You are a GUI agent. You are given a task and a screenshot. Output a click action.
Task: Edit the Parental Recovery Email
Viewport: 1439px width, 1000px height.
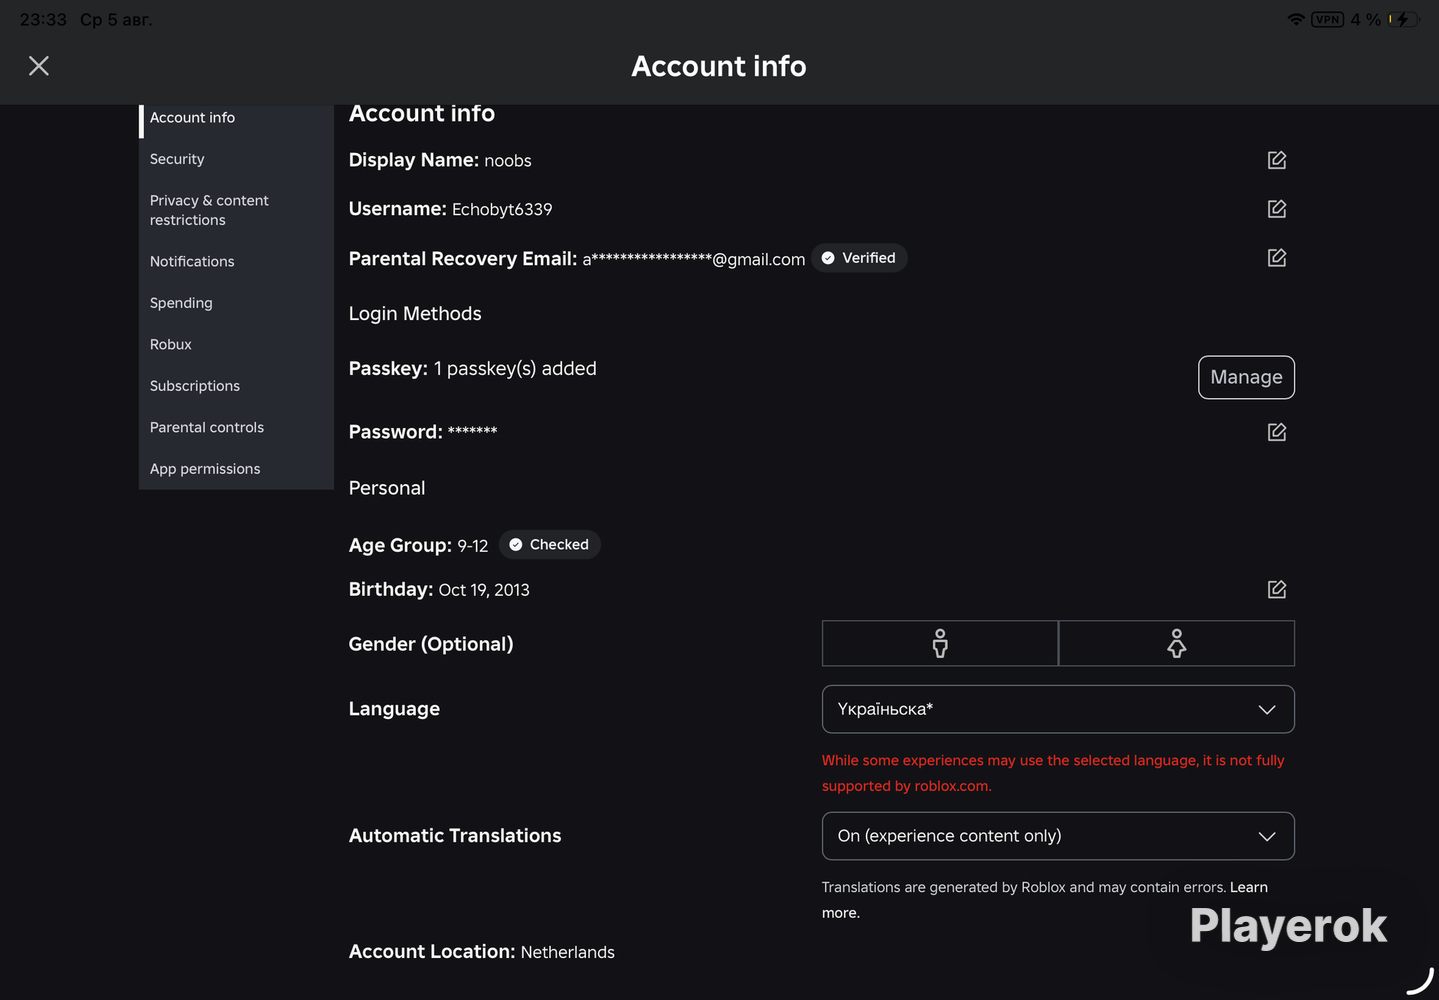(1277, 258)
